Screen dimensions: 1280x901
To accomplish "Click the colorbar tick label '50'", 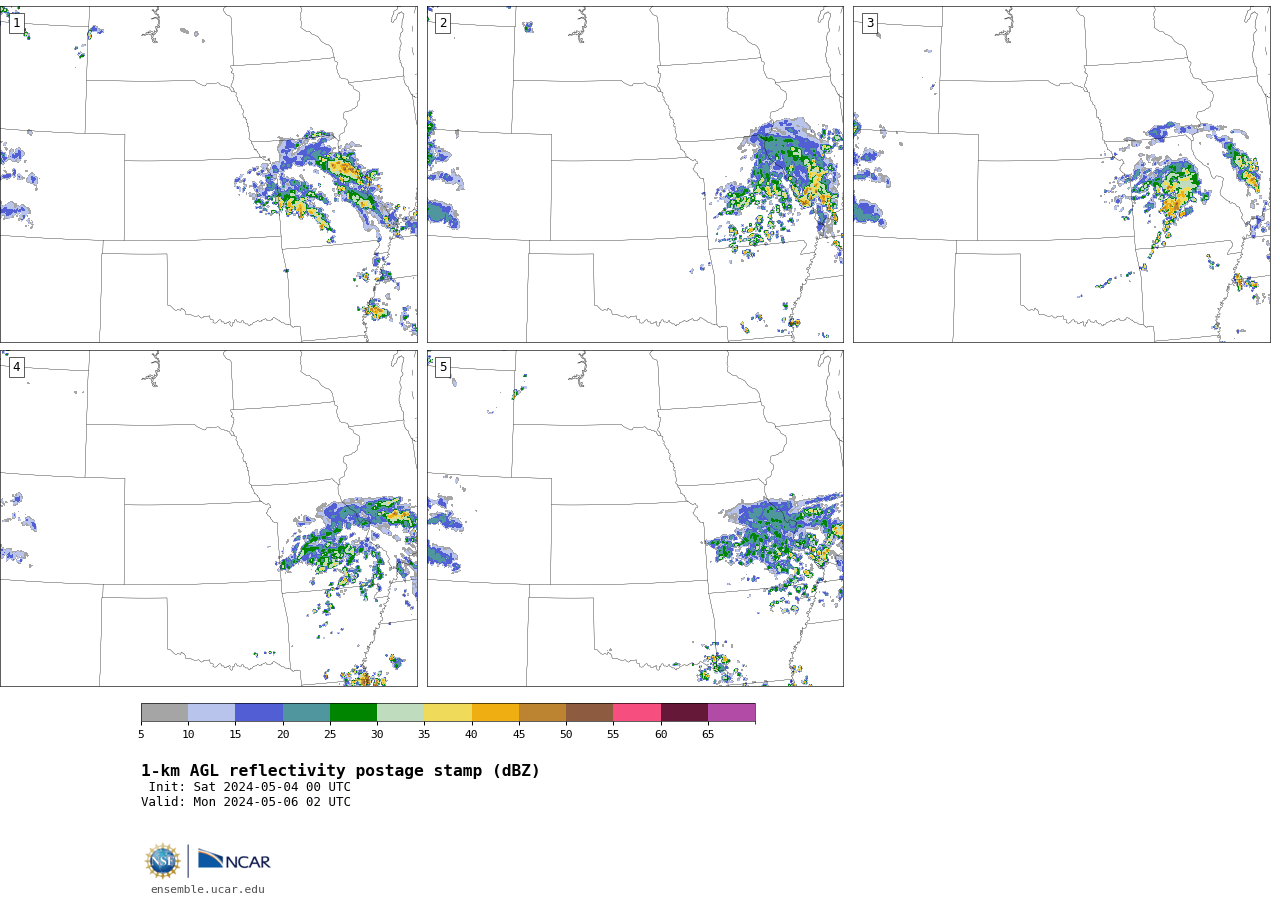I will pyautogui.click(x=566, y=735).
